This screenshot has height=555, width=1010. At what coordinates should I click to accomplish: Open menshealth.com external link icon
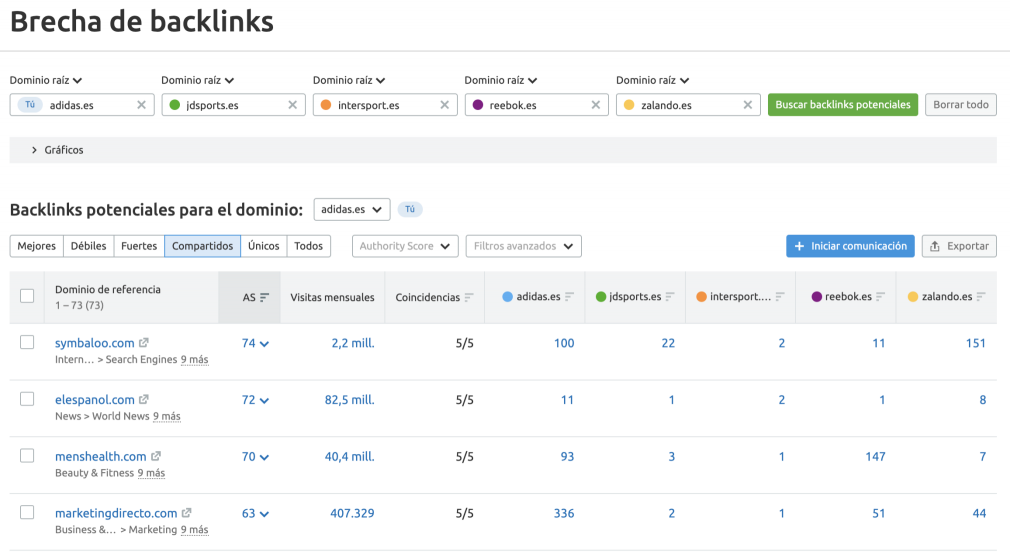[x=156, y=456]
